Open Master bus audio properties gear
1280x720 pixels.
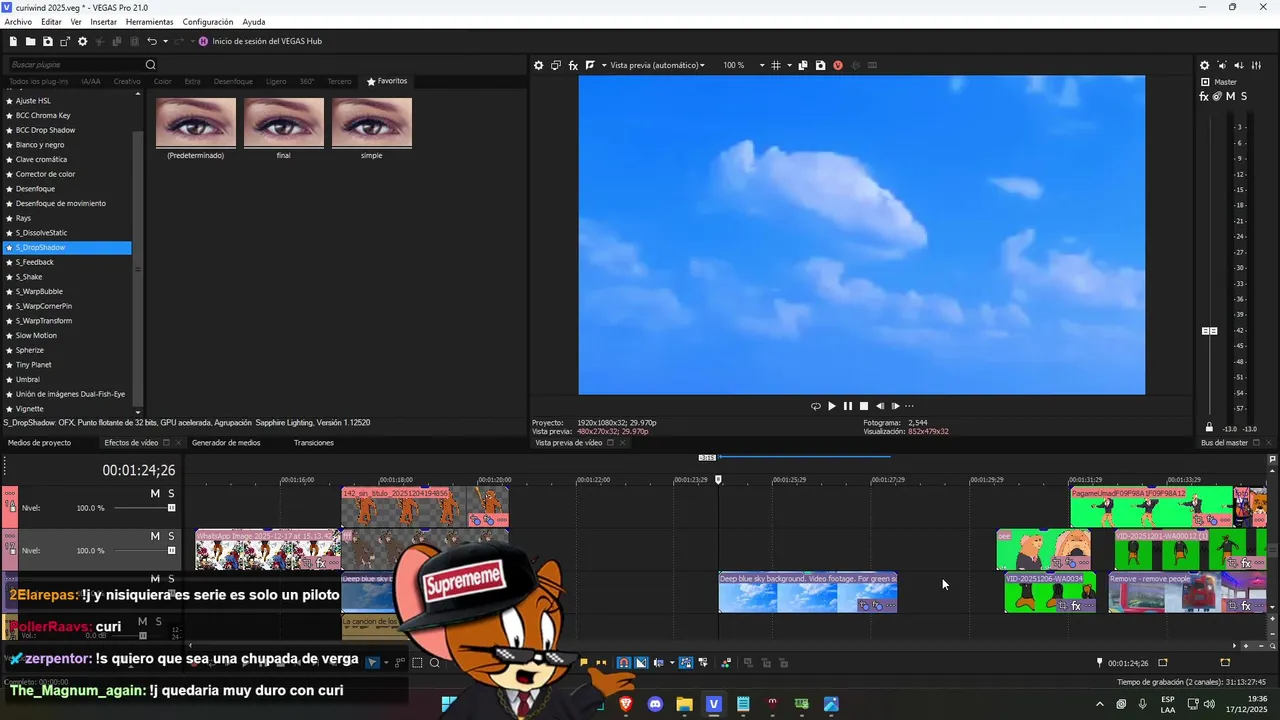coord(1204,65)
